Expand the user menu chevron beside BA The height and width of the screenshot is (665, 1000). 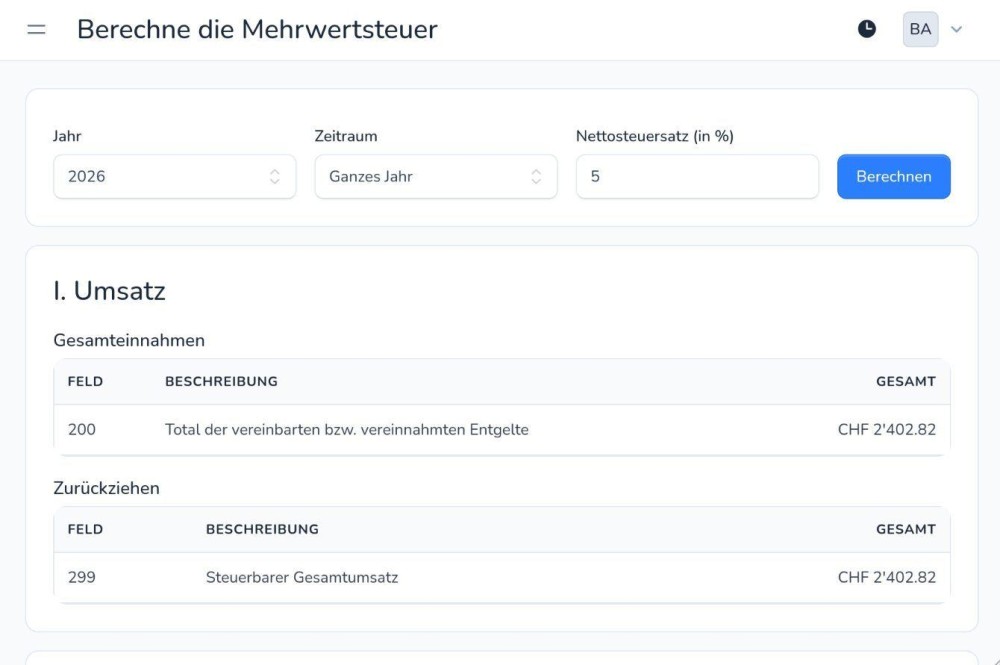(x=956, y=30)
